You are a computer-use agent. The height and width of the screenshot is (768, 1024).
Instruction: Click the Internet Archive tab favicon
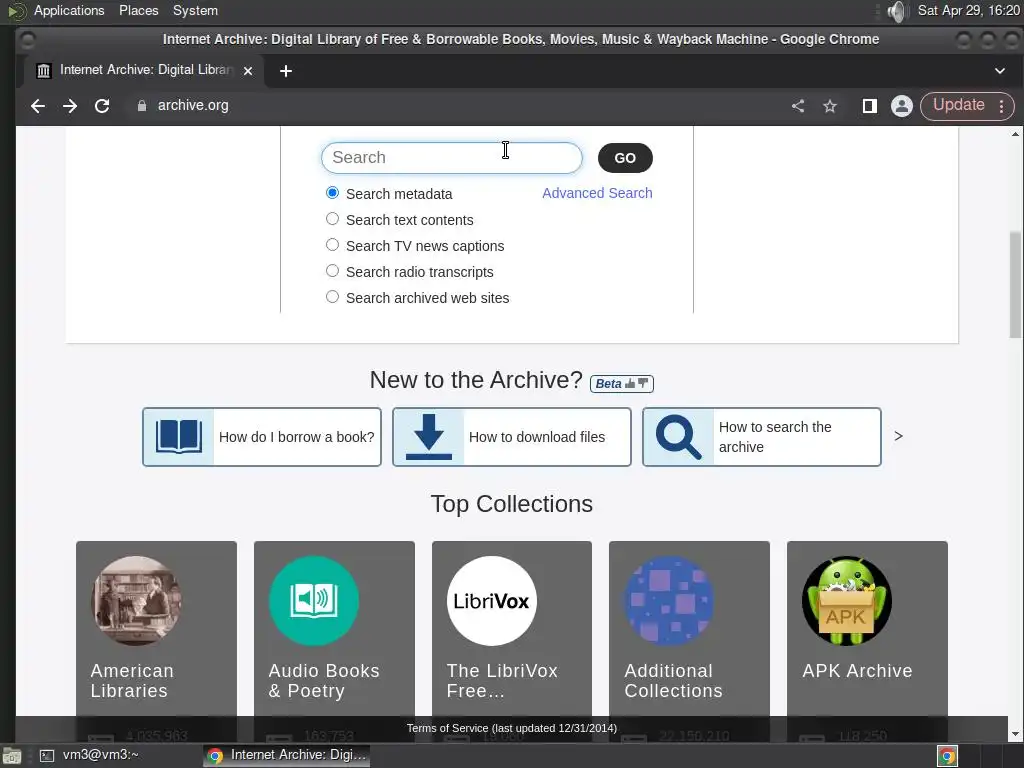(x=44, y=71)
